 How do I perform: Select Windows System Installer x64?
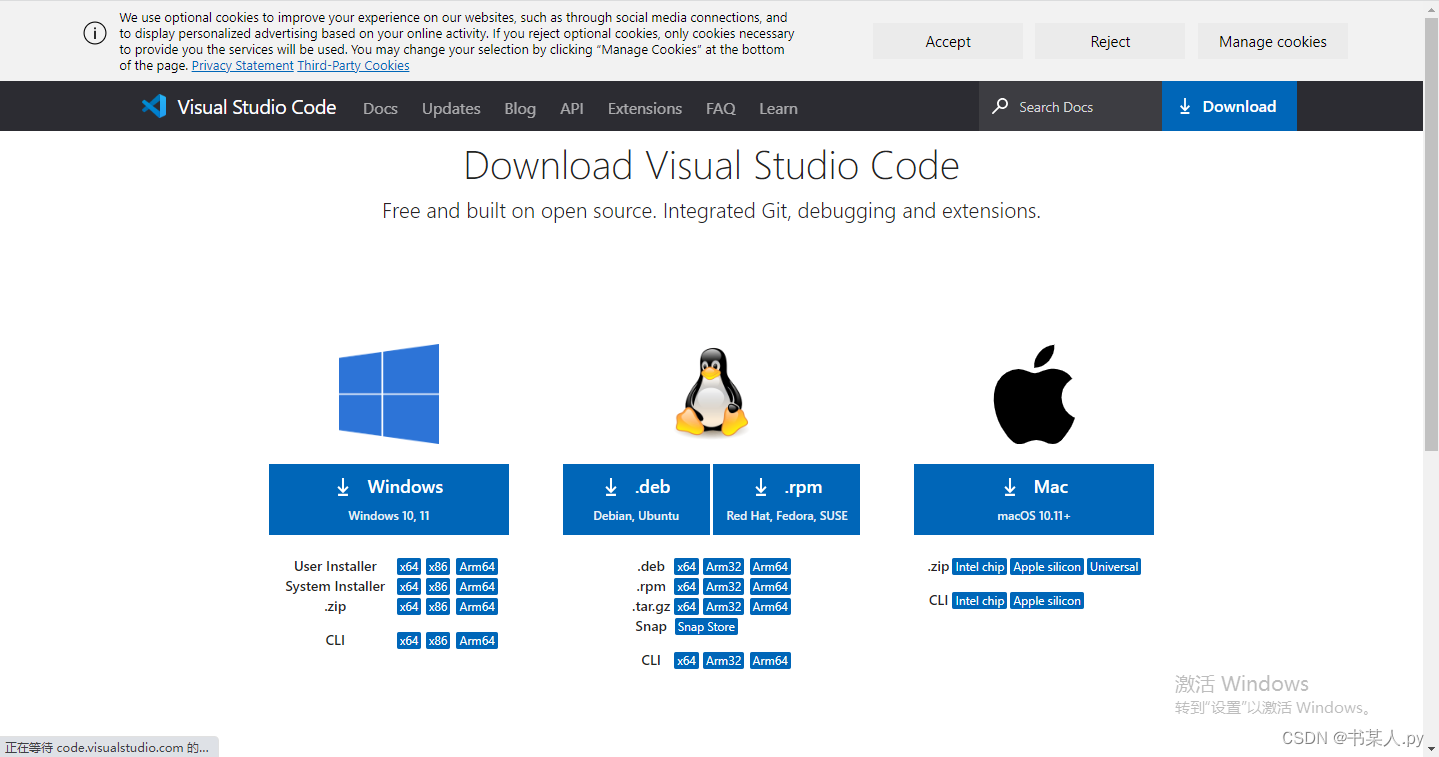409,587
